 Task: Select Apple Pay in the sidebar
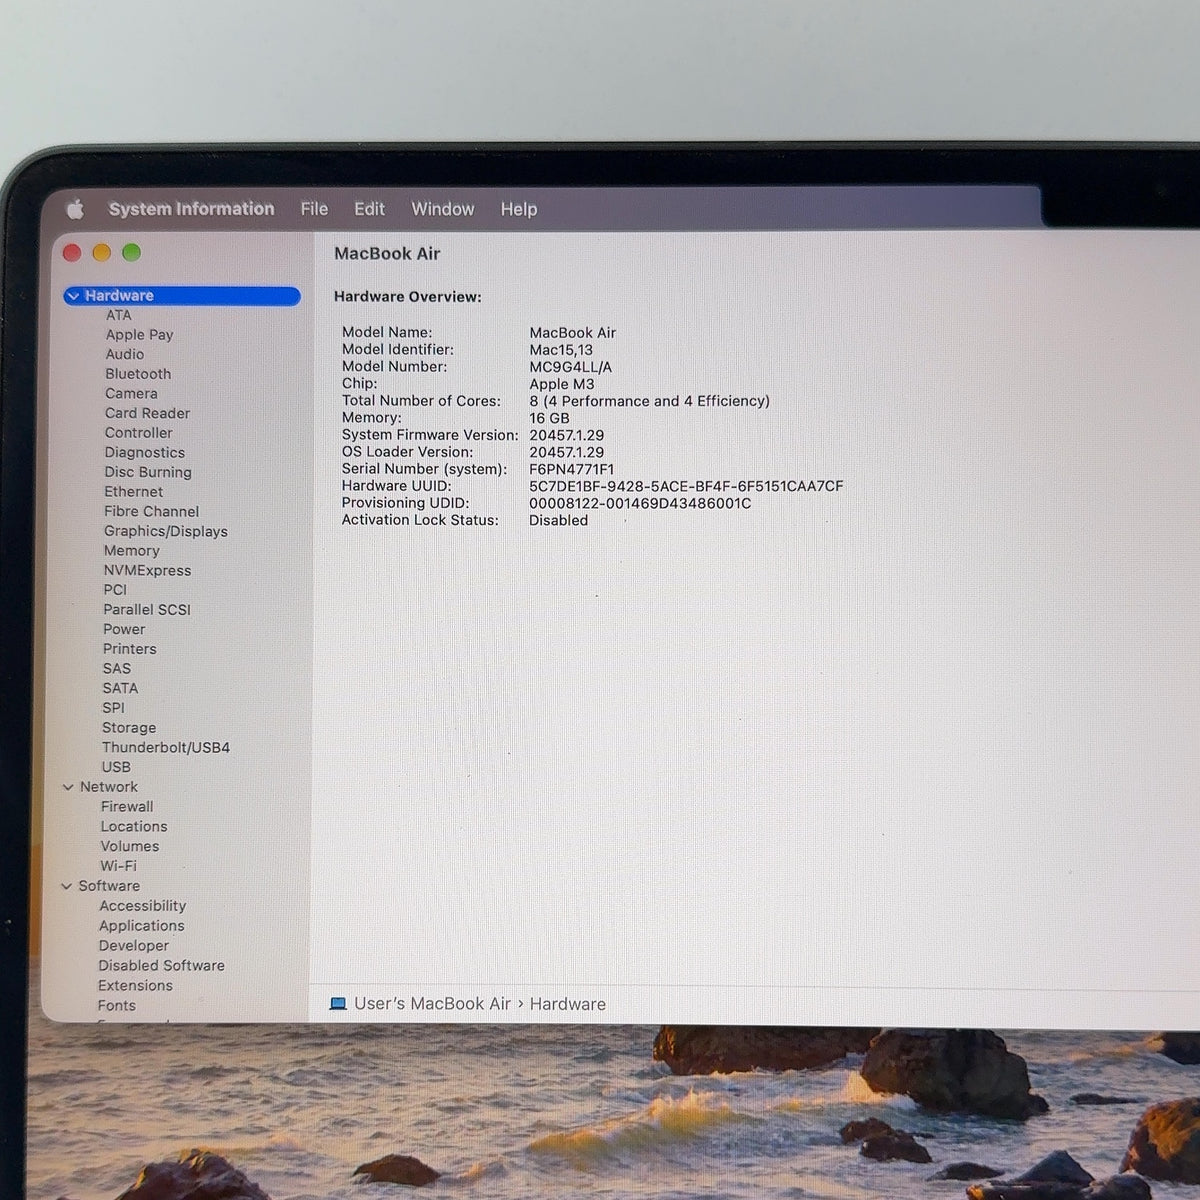click(x=139, y=335)
